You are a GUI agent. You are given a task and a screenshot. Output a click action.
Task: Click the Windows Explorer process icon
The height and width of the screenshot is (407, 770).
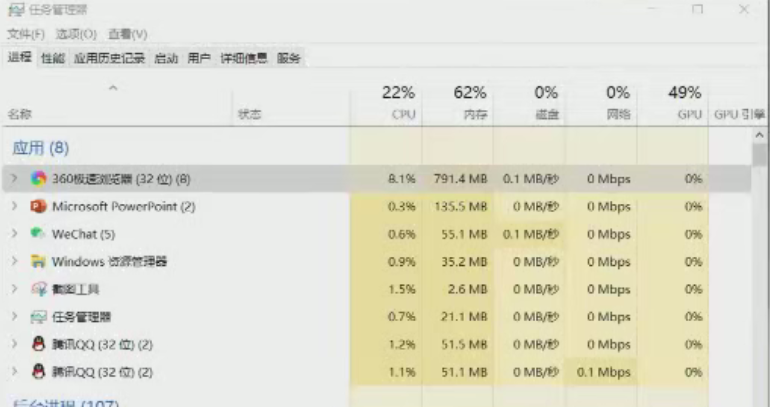point(38,262)
